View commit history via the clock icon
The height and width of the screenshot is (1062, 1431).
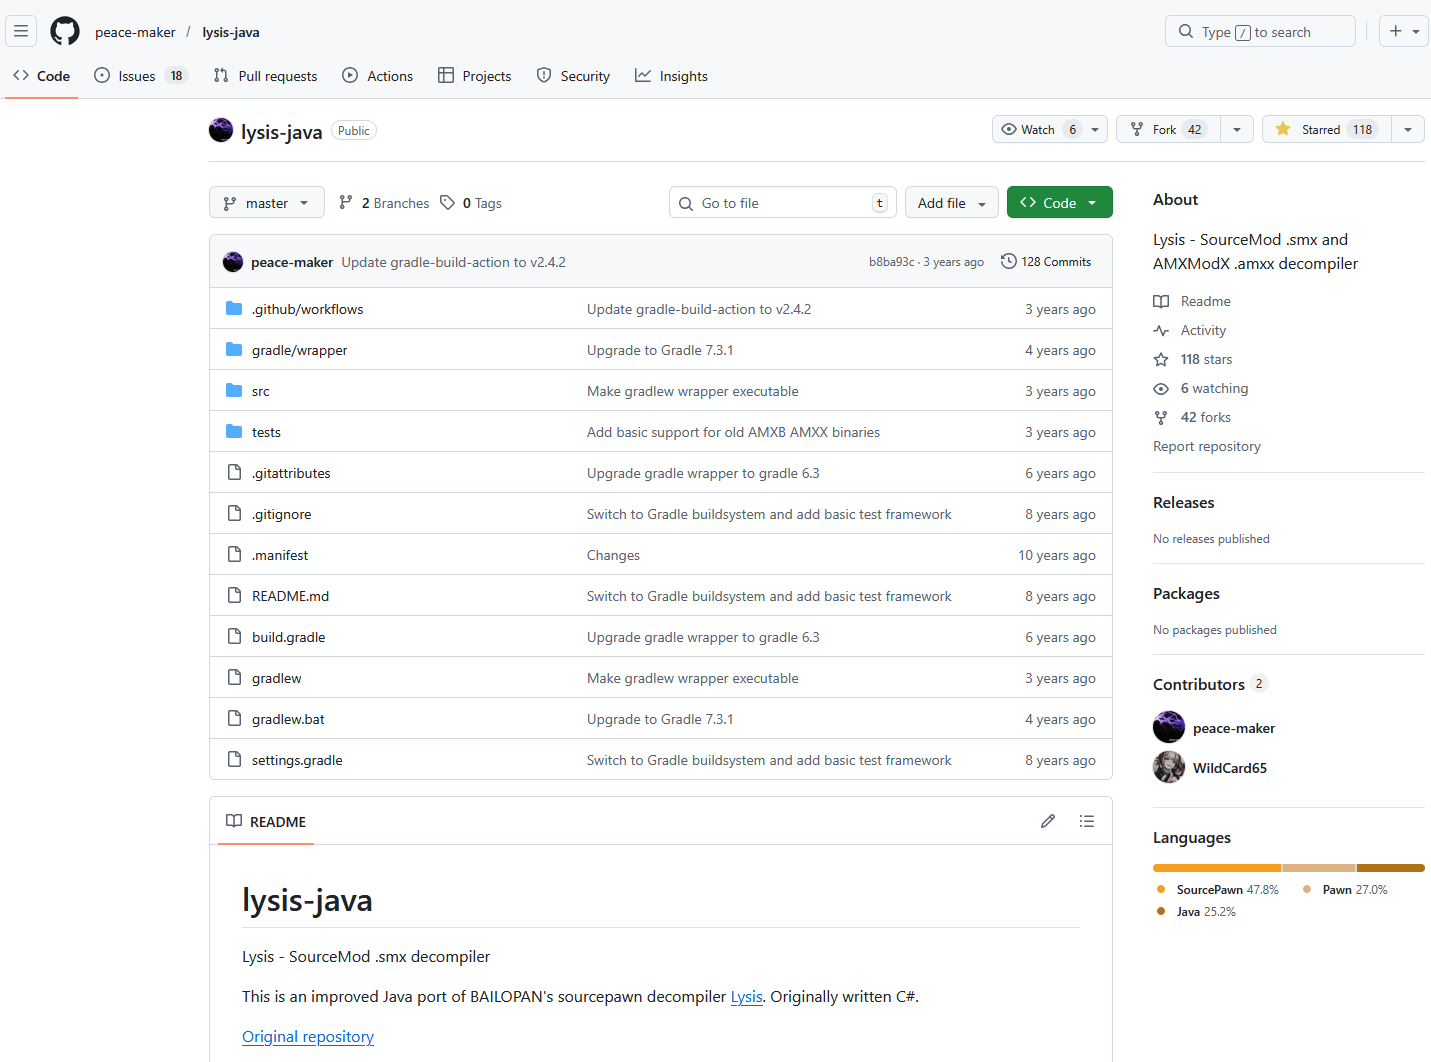1007,261
